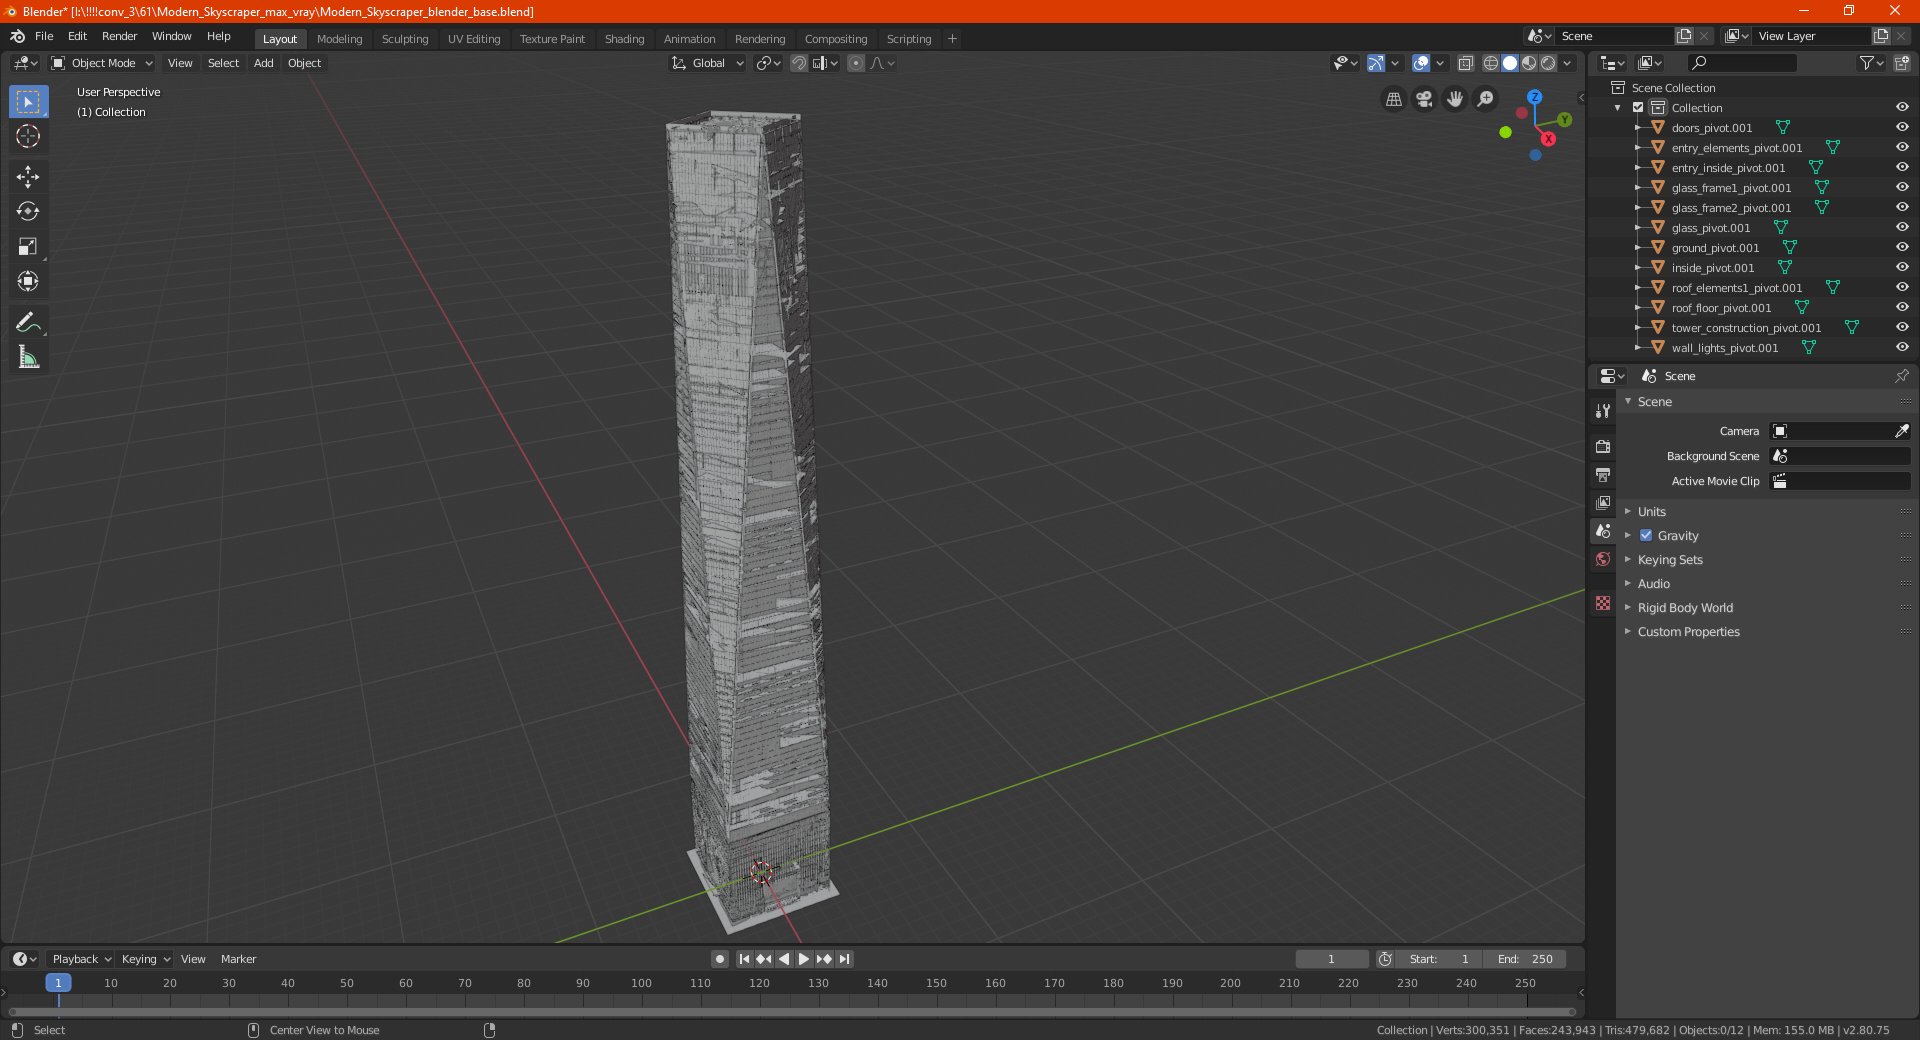Open the Playback dropdown
Image resolution: width=1920 pixels, height=1040 pixels.
81,959
